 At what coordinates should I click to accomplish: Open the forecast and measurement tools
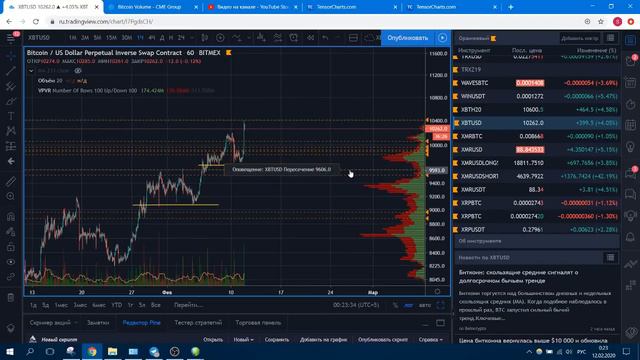tap(11, 146)
